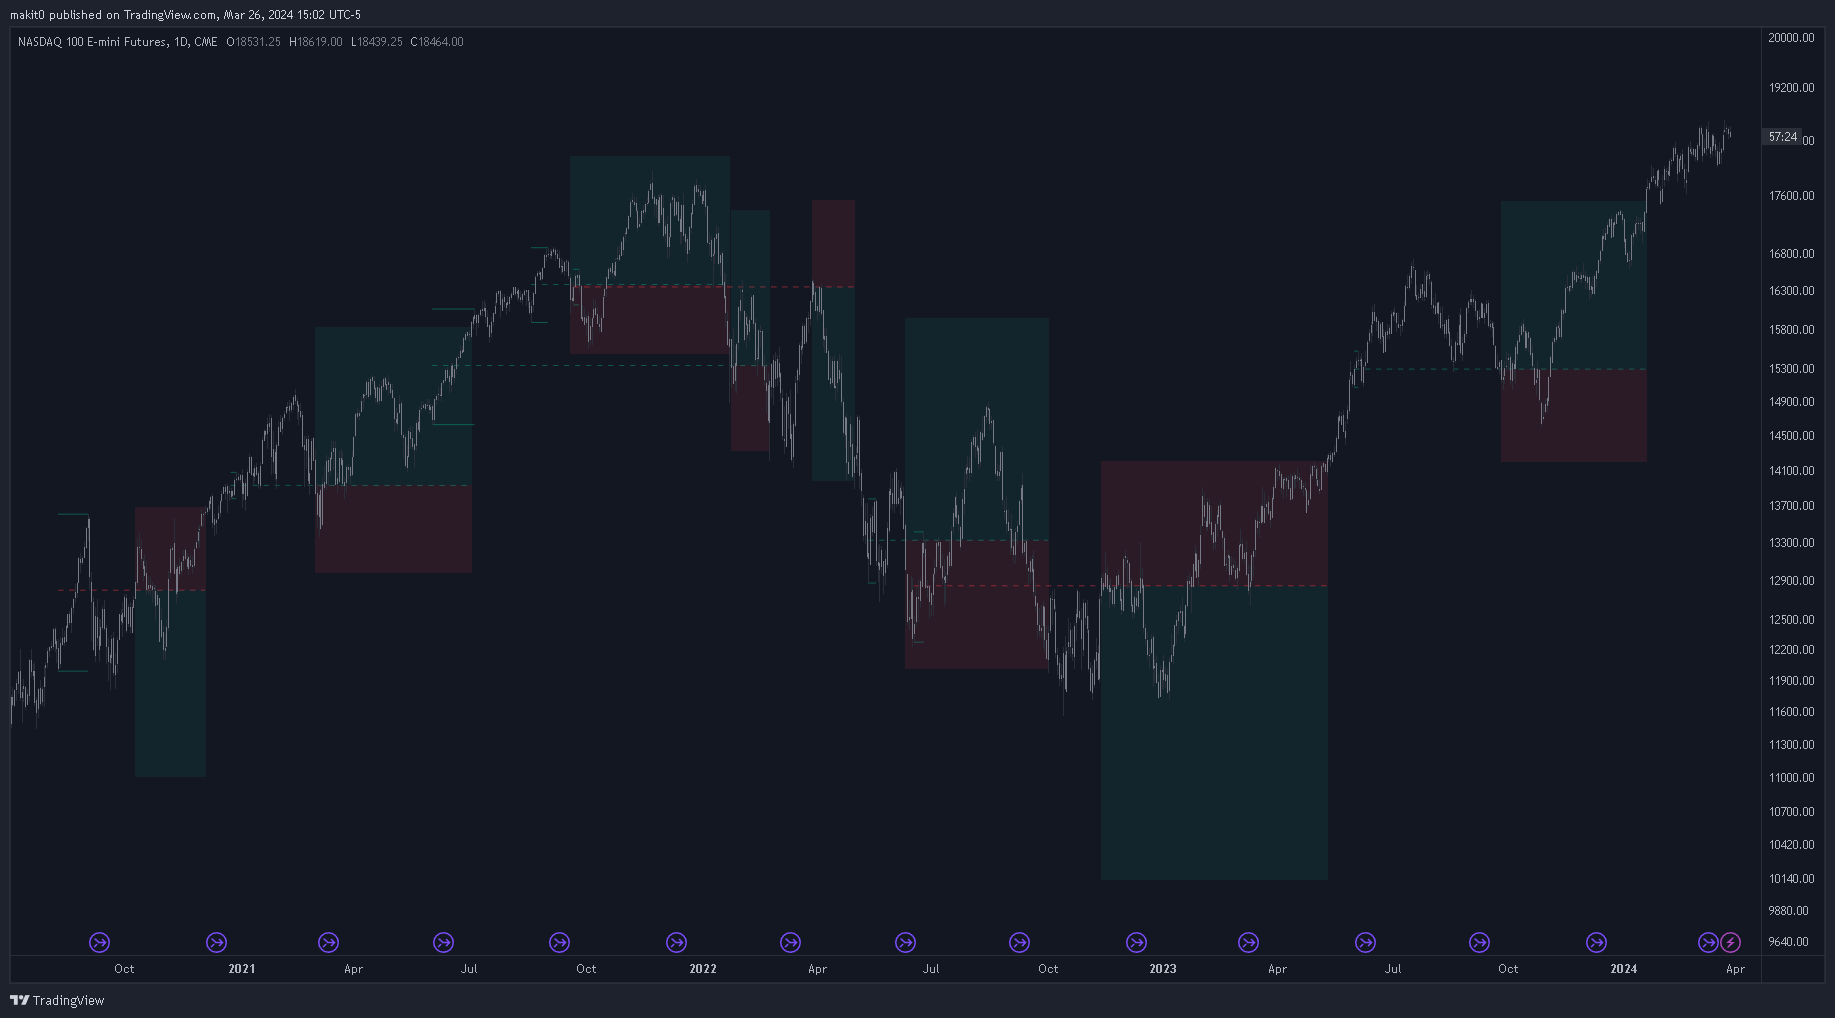Viewport: 1835px width, 1018px height.
Task: Click the 17600.00 price axis label
Action: [1791, 196]
